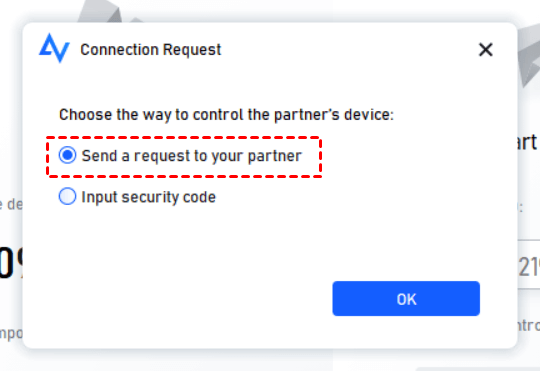Choose the Input security code radio button
The width and height of the screenshot is (540, 371).
(67, 196)
